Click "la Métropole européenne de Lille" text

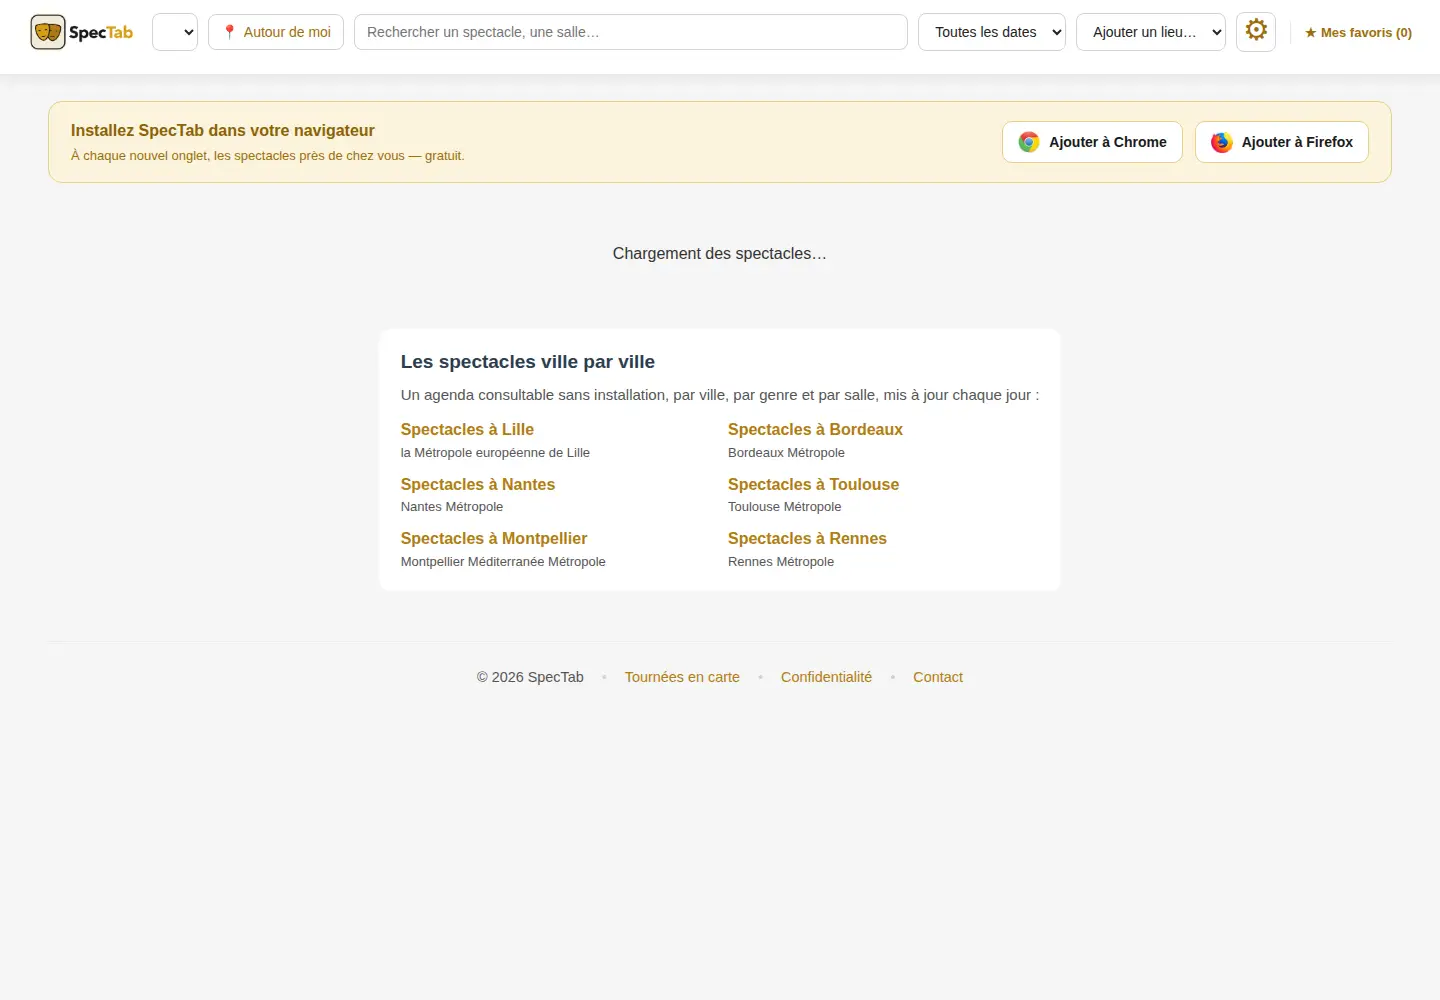pos(495,453)
